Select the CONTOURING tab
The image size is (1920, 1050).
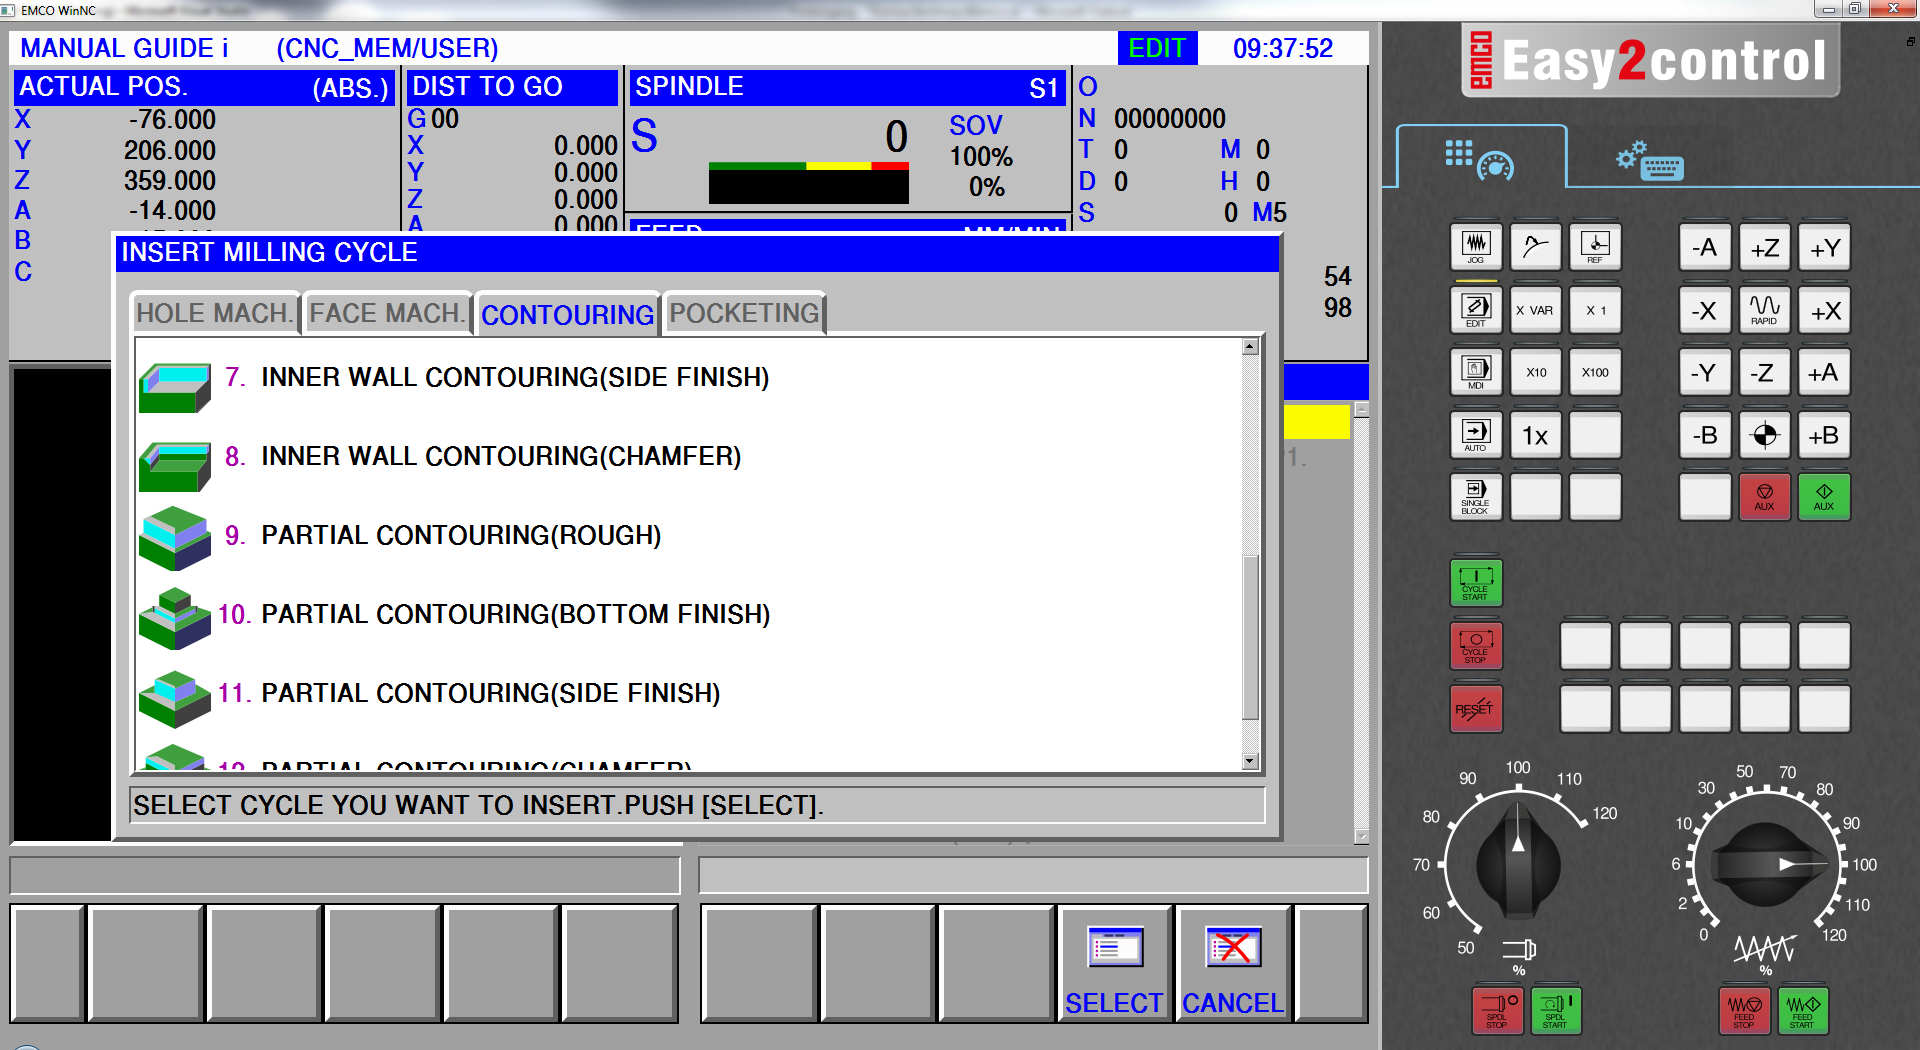[x=567, y=314]
